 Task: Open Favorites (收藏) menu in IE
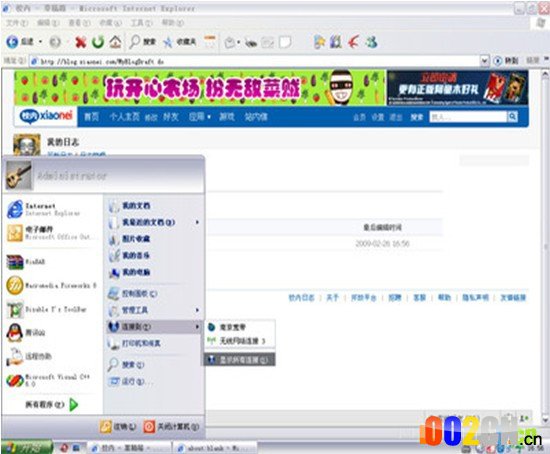[110, 23]
